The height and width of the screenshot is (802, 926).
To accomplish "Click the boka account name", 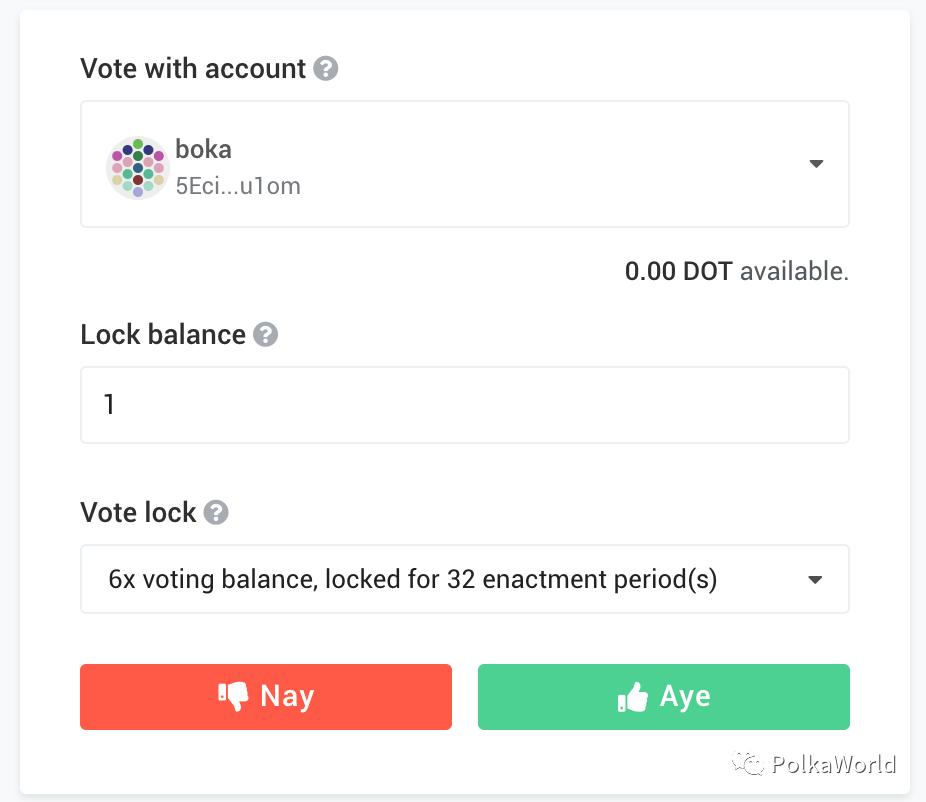I will click(203, 150).
